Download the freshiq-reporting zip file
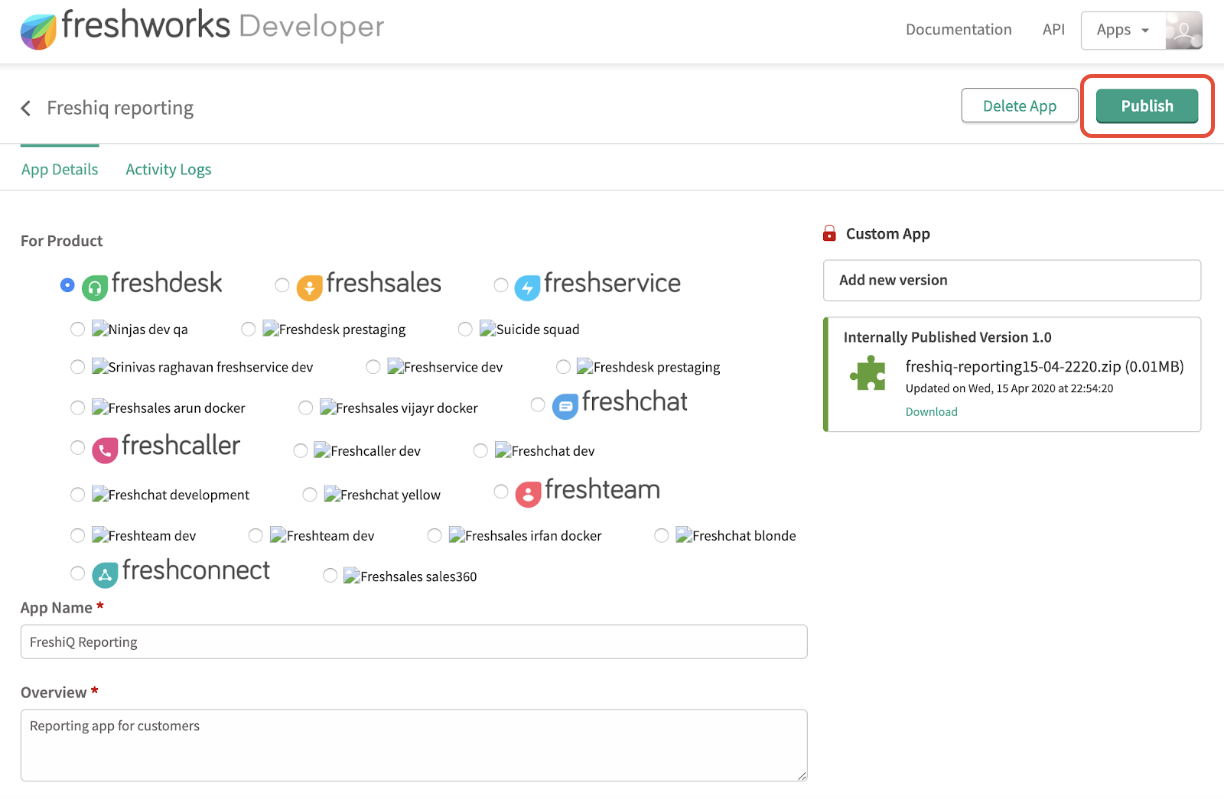The height and width of the screenshot is (799, 1224). (x=931, y=411)
